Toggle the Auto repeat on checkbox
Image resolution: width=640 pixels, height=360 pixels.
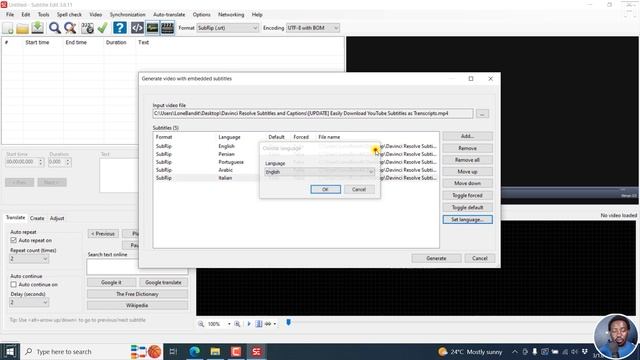point(13,240)
